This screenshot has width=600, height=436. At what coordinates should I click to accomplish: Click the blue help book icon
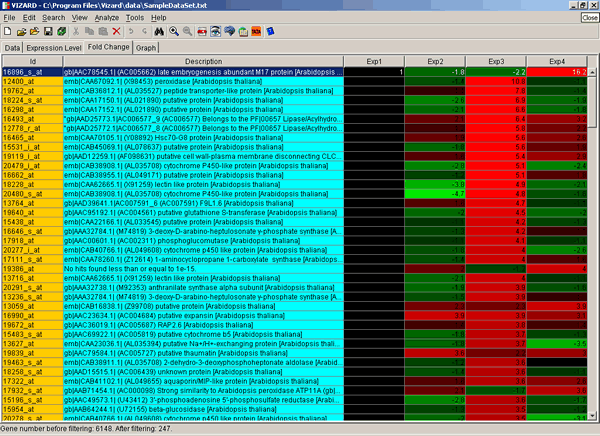pyautogui.click(x=270, y=31)
